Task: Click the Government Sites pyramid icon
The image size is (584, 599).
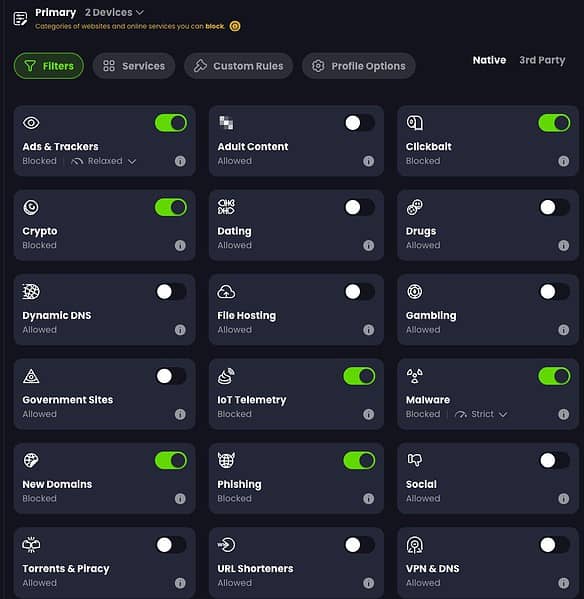Action: tap(31, 376)
